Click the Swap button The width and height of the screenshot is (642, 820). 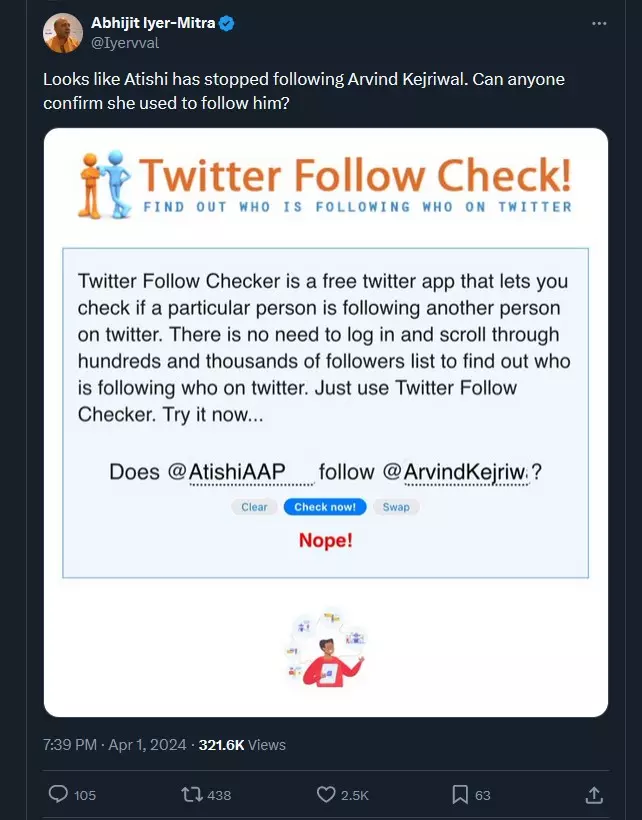coord(396,507)
